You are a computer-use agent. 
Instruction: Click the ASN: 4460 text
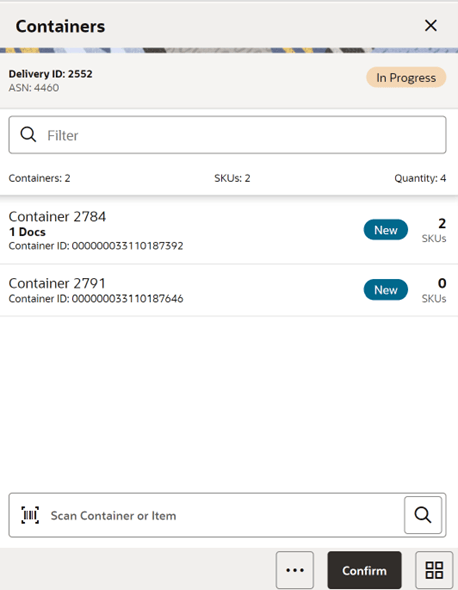[34, 88]
